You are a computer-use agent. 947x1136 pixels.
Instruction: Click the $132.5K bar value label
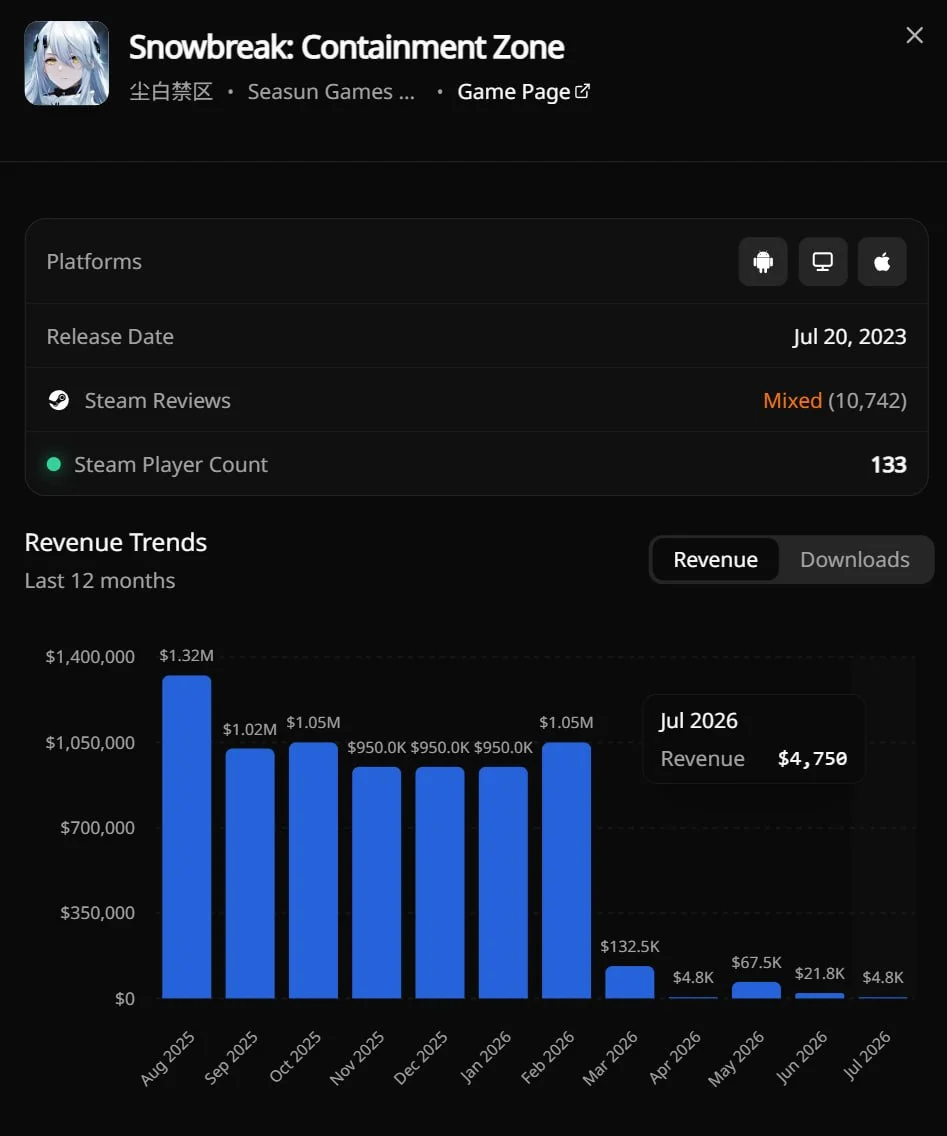pos(630,946)
